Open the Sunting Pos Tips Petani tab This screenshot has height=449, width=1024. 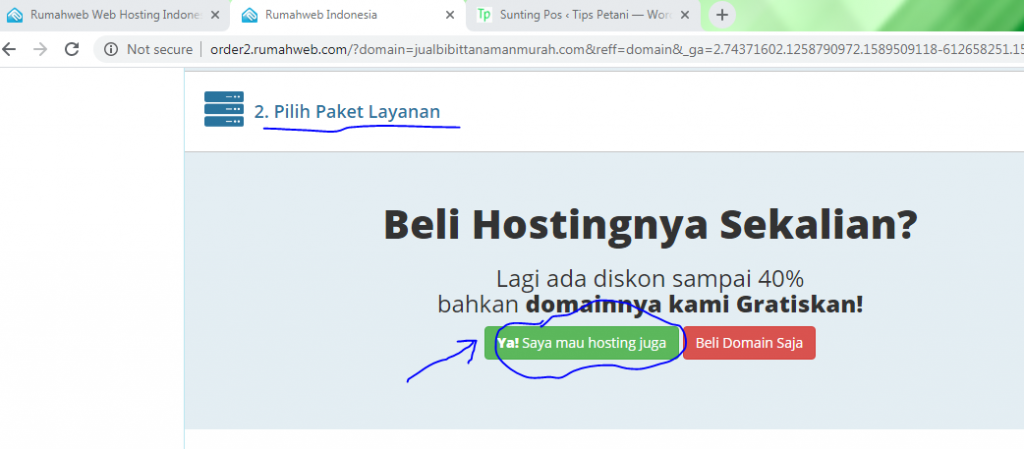pos(583,15)
